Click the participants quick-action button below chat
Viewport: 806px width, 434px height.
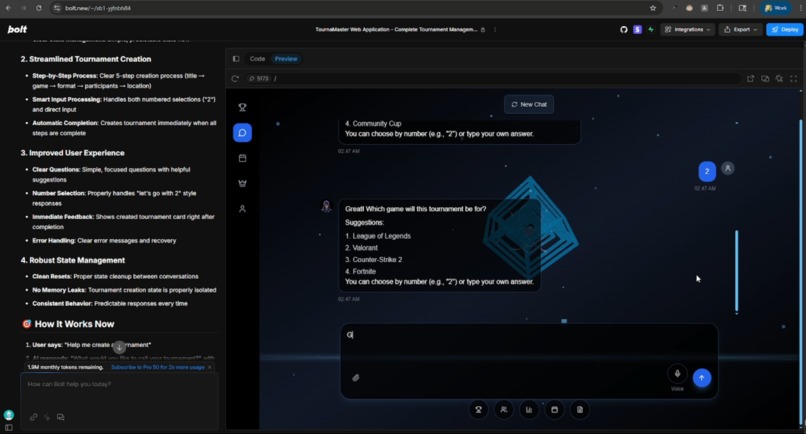tap(504, 410)
